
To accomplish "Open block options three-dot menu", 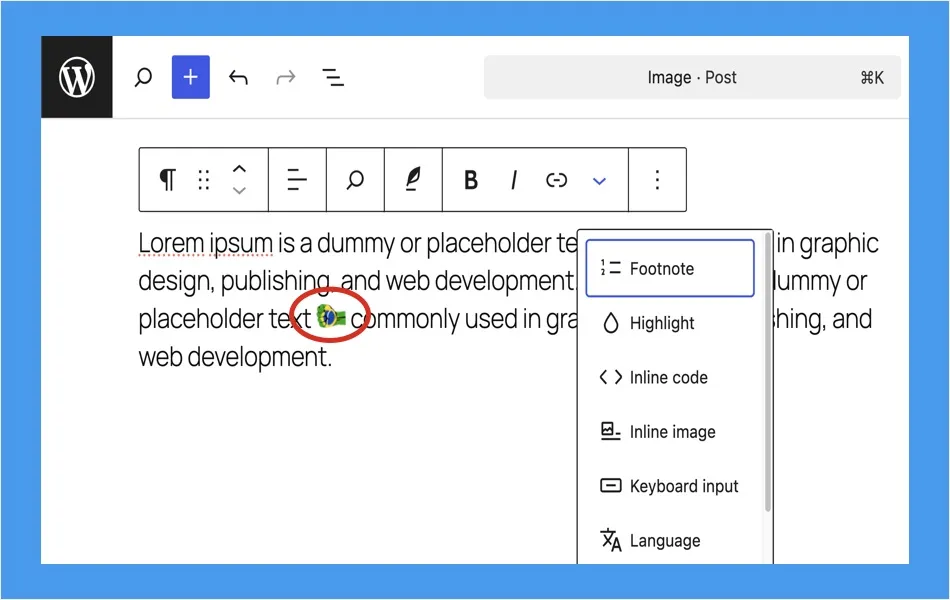I will (657, 180).
